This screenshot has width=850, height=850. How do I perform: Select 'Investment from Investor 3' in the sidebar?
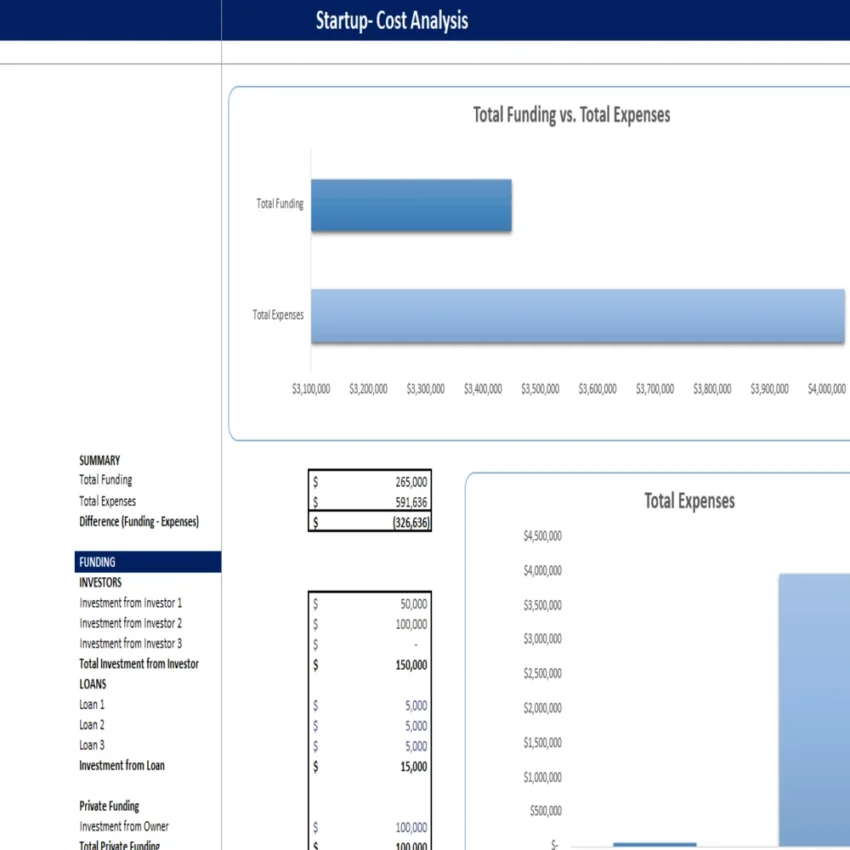pyautogui.click(x=130, y=643)
